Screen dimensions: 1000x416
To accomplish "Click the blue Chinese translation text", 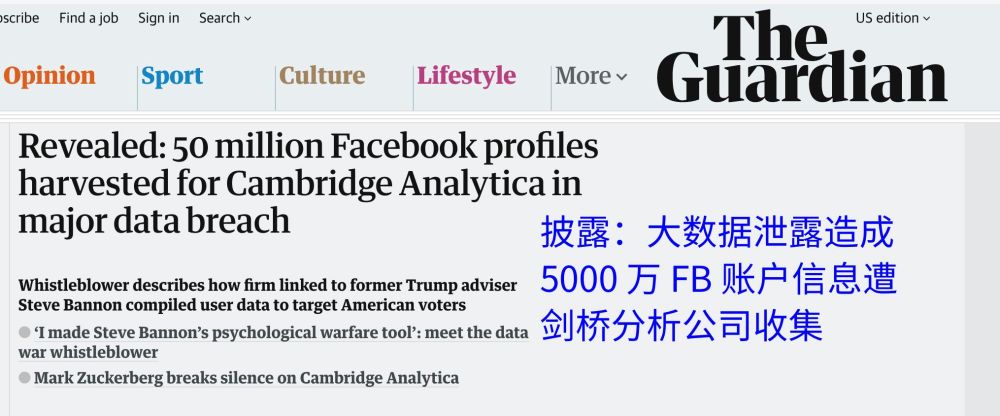I will 718,280.
